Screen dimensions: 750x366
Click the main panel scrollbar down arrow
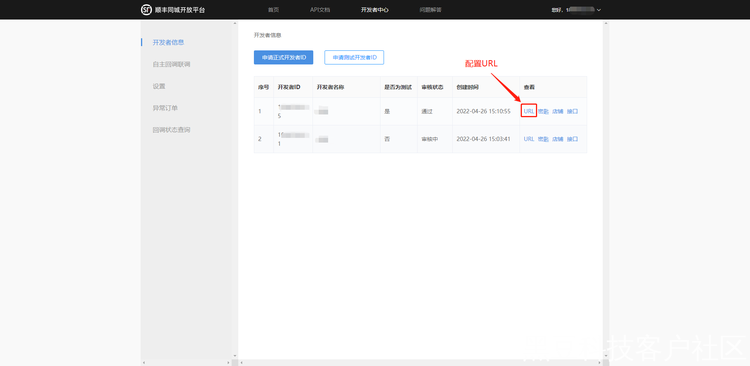click(x=606, y=356)
